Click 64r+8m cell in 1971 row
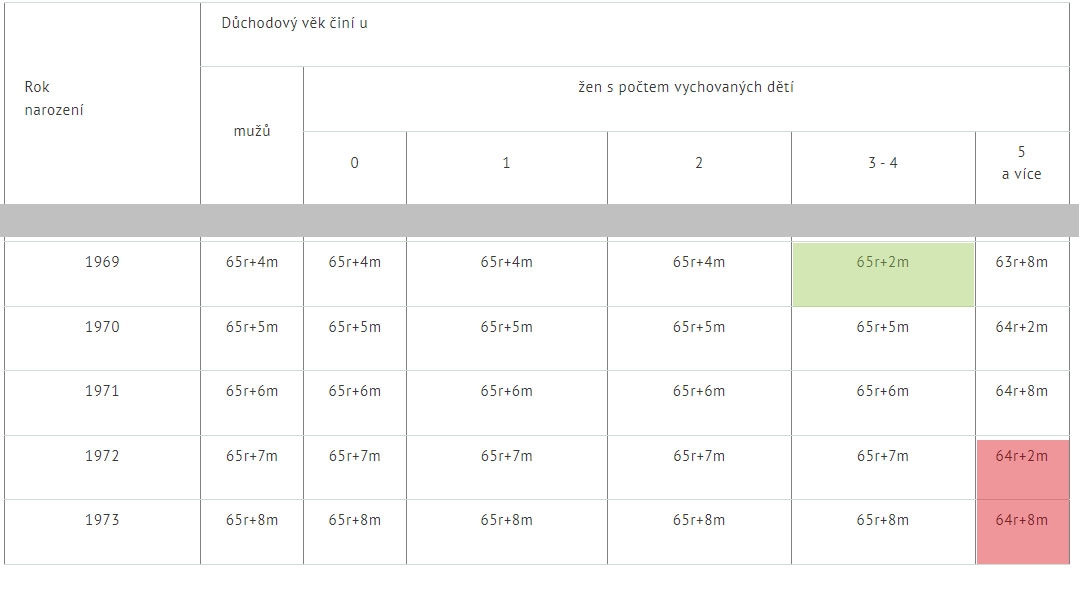 coord(1022,391)
